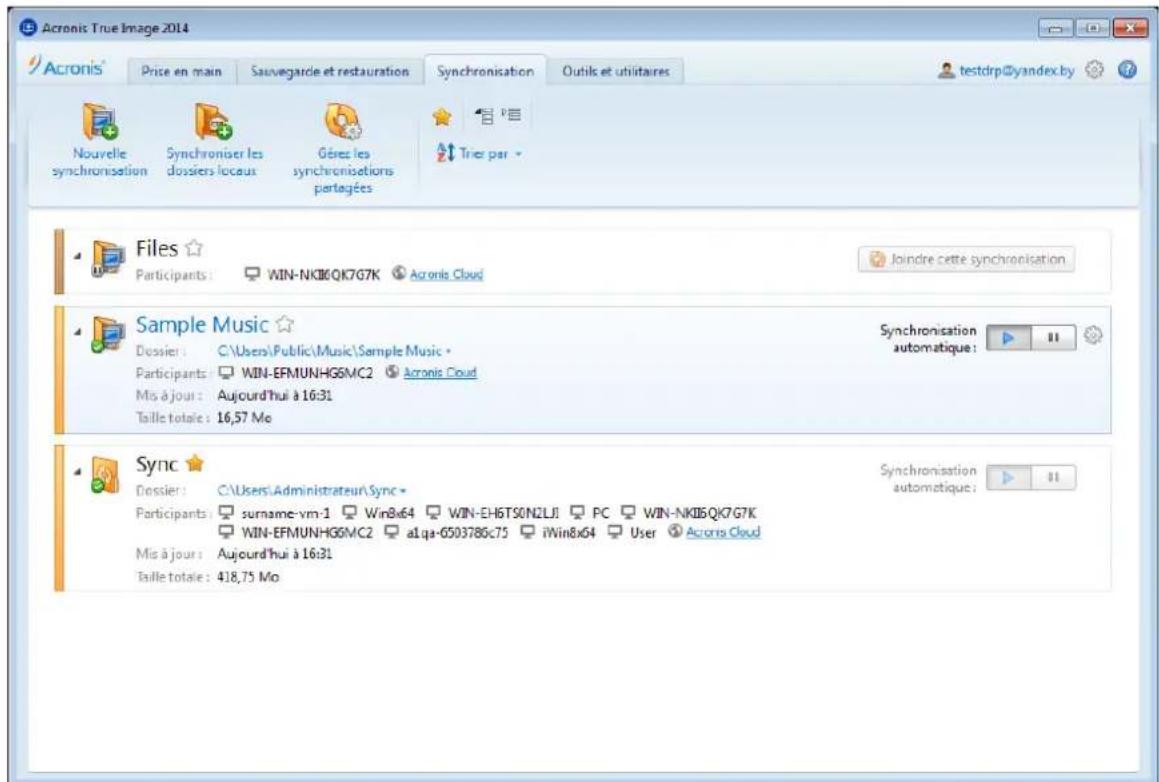Click the play button for Sync entry

(x=1008, y=477)
